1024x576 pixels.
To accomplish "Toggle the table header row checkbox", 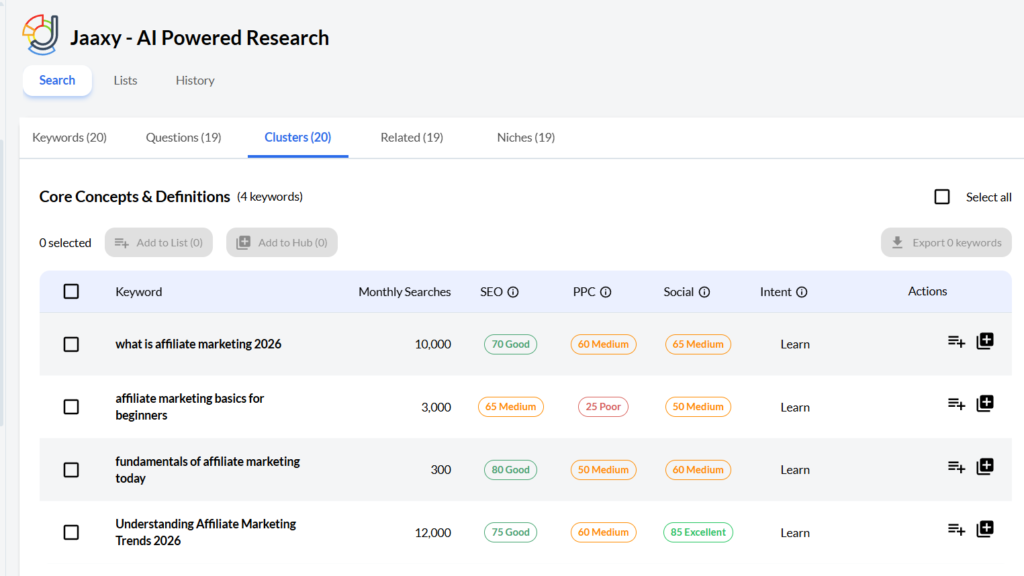I will pos(71,292).
